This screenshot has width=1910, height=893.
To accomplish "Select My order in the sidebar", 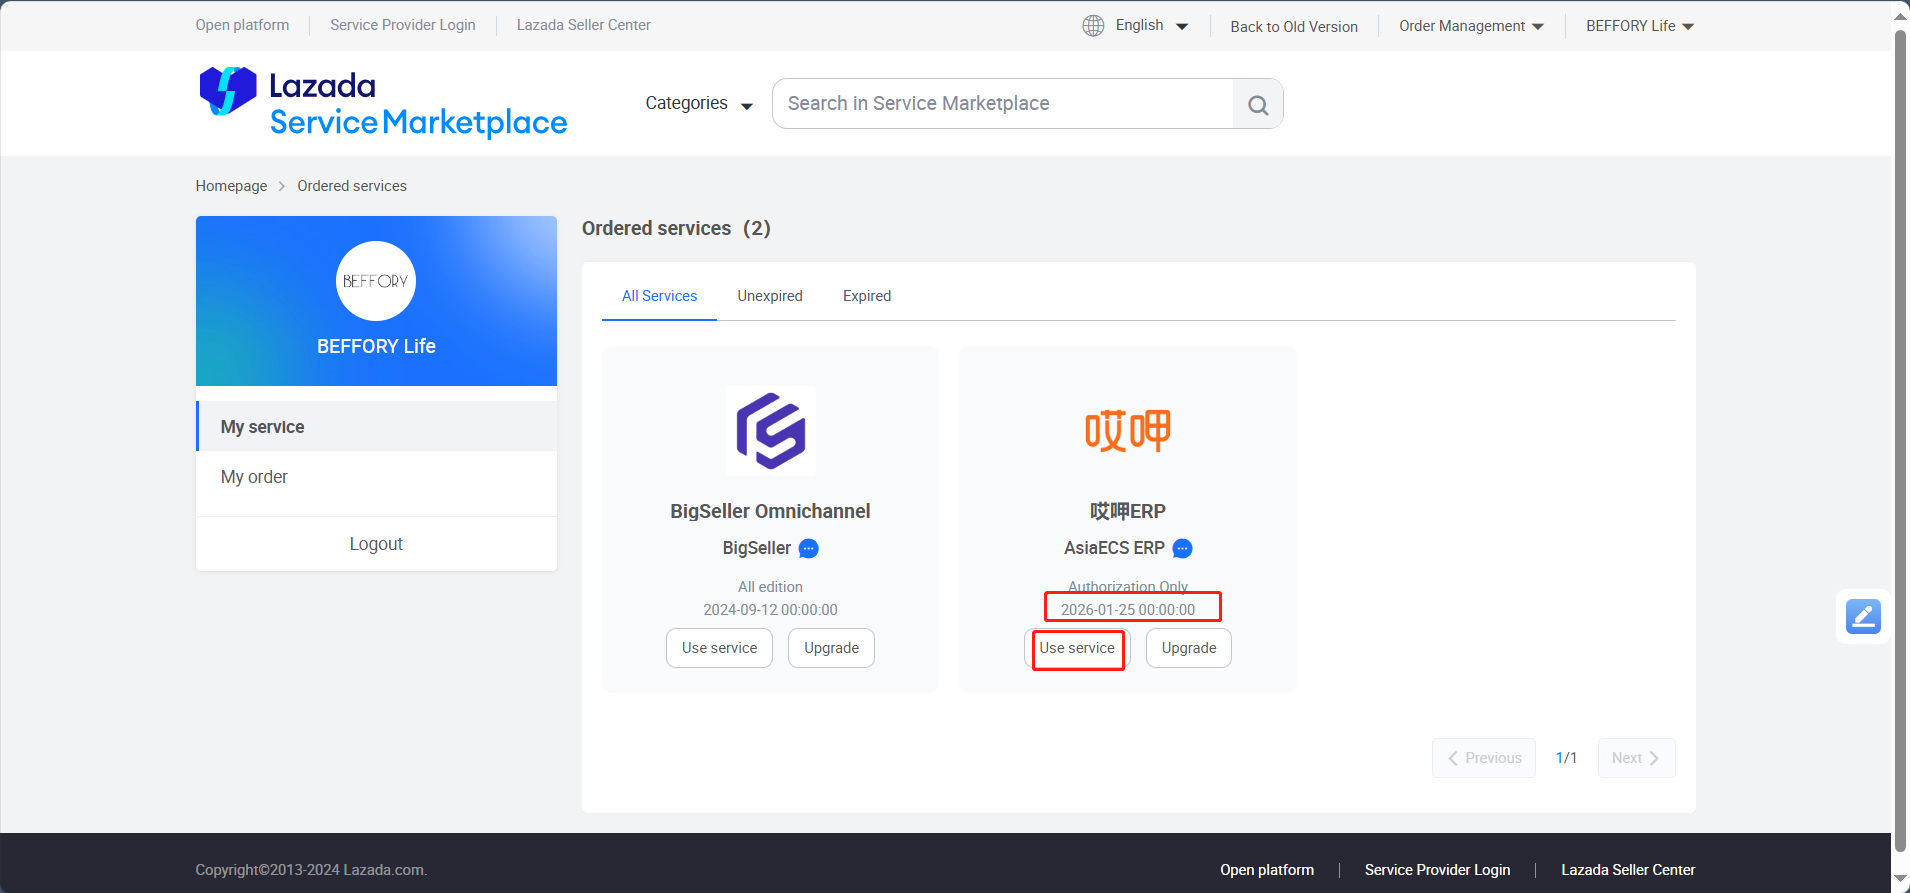I will 377,477.
